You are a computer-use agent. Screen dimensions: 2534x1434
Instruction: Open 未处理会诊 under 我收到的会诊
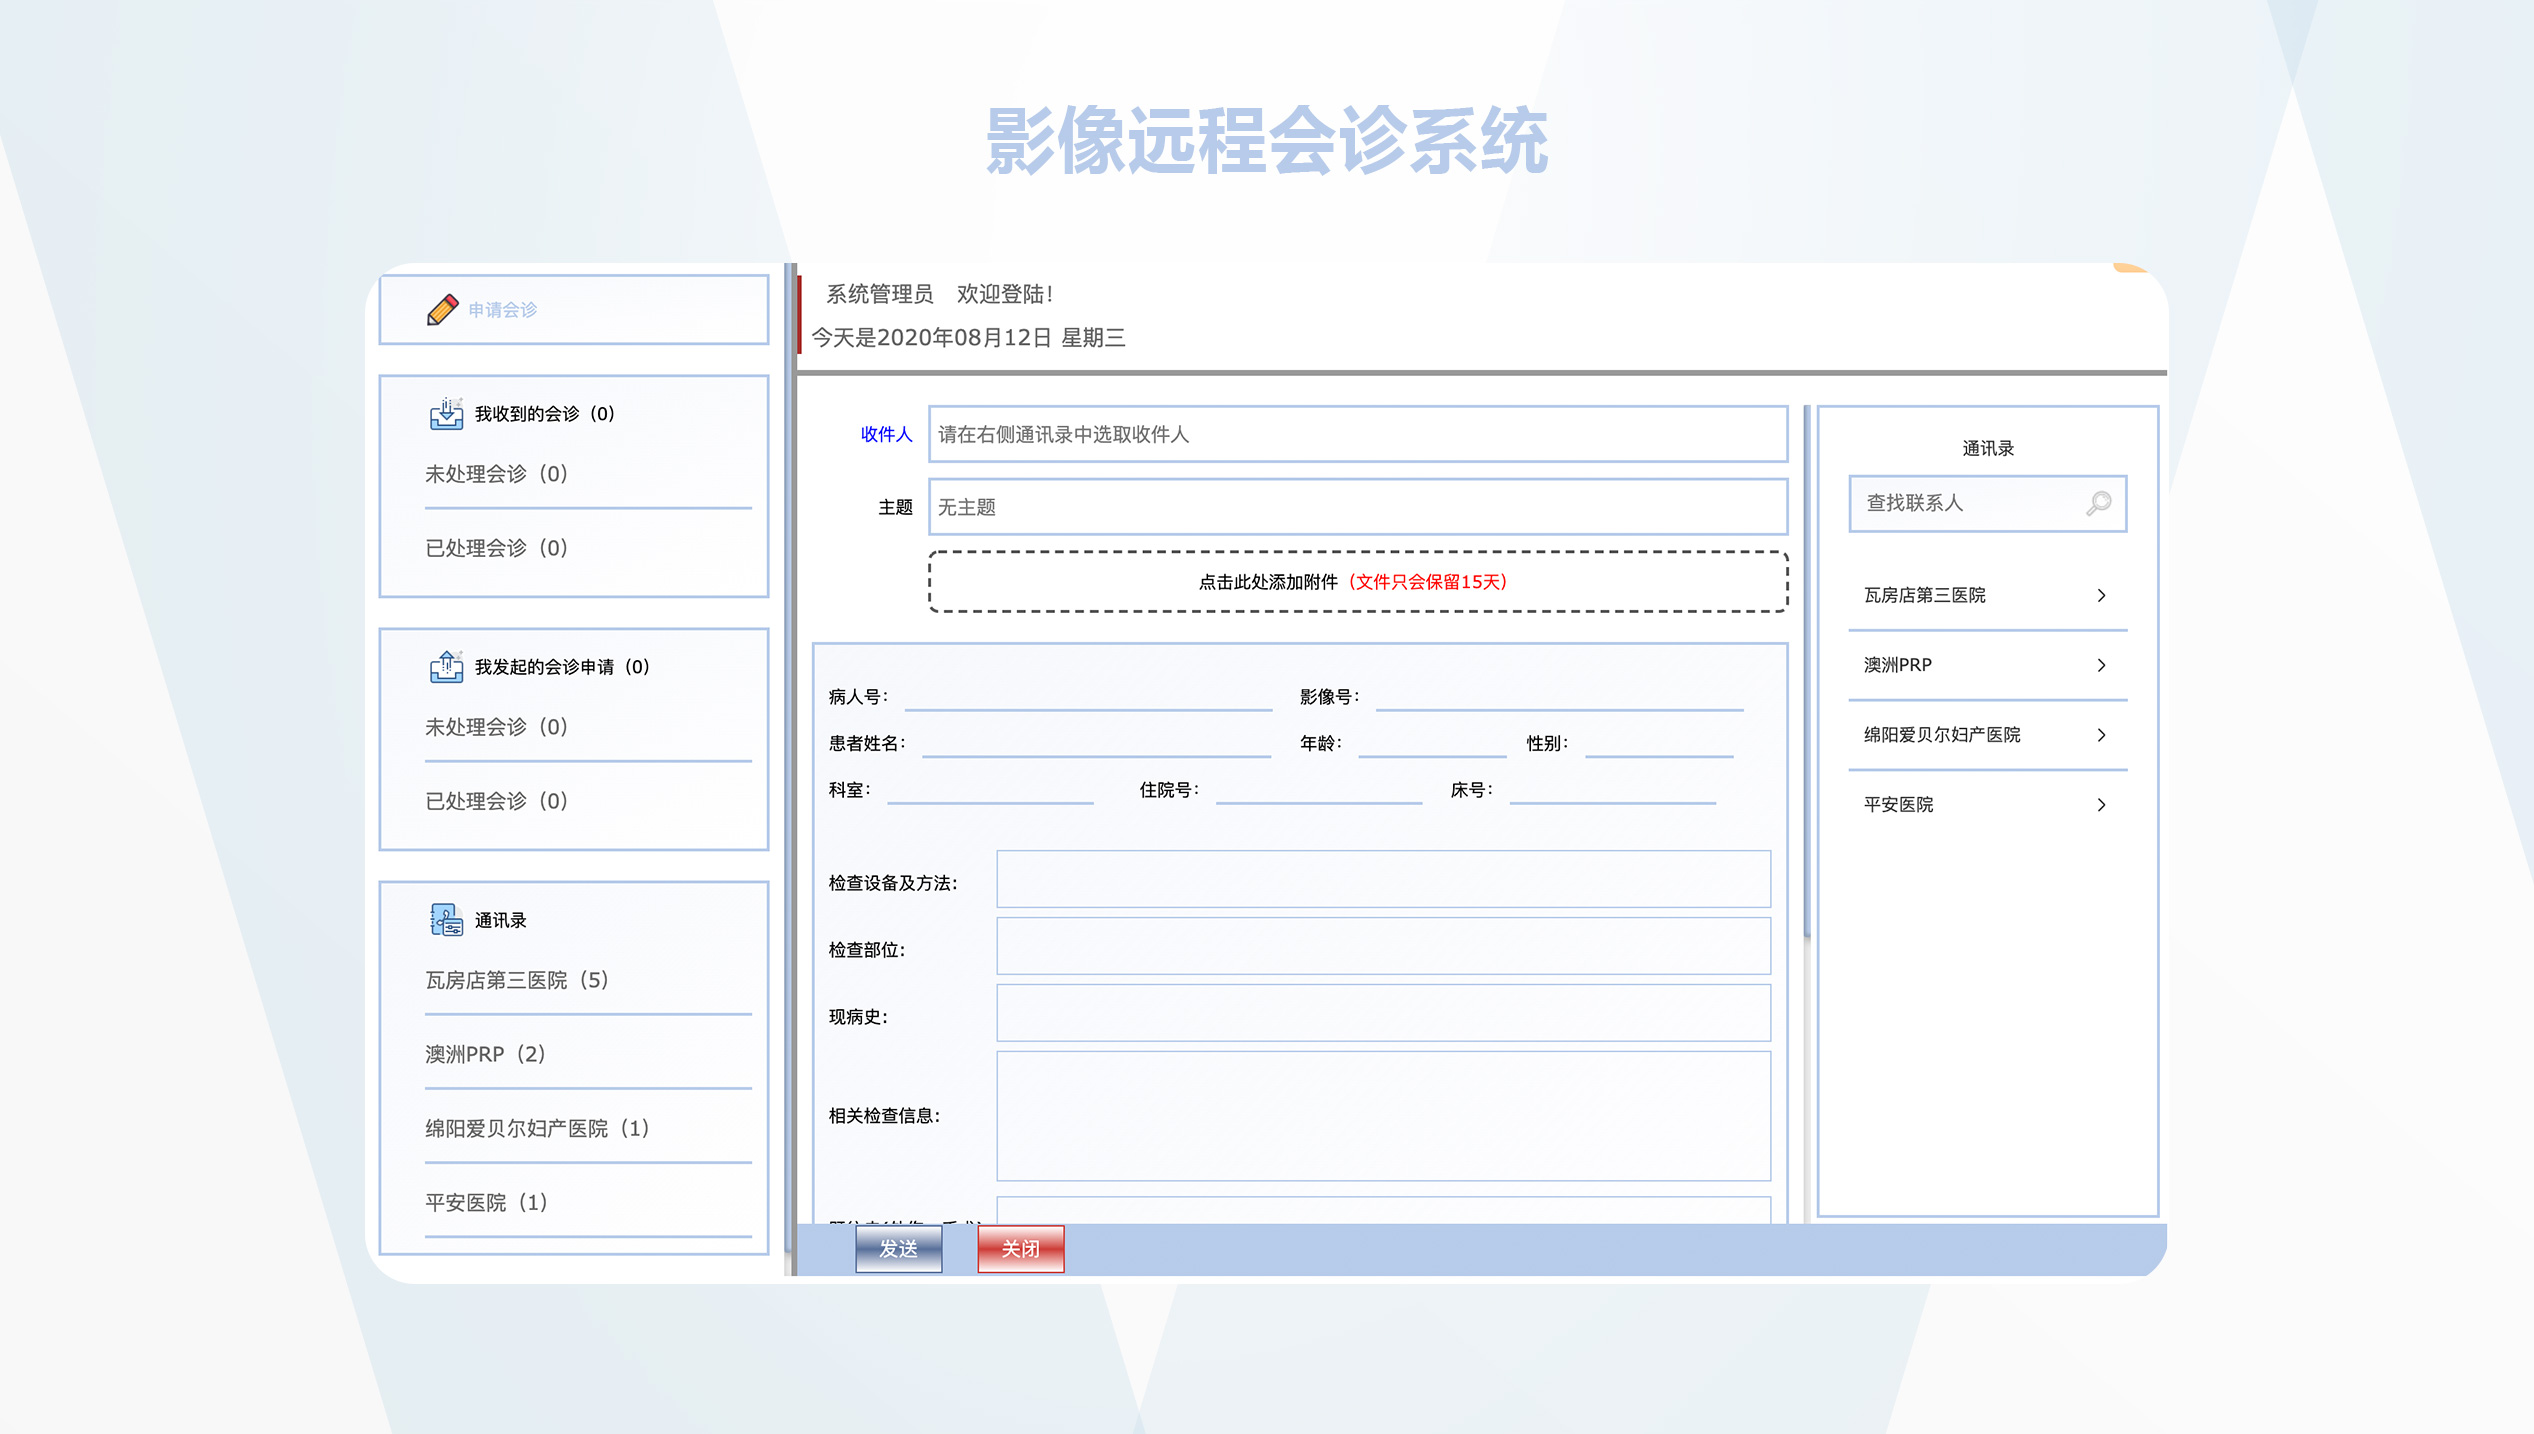[496, 474]
